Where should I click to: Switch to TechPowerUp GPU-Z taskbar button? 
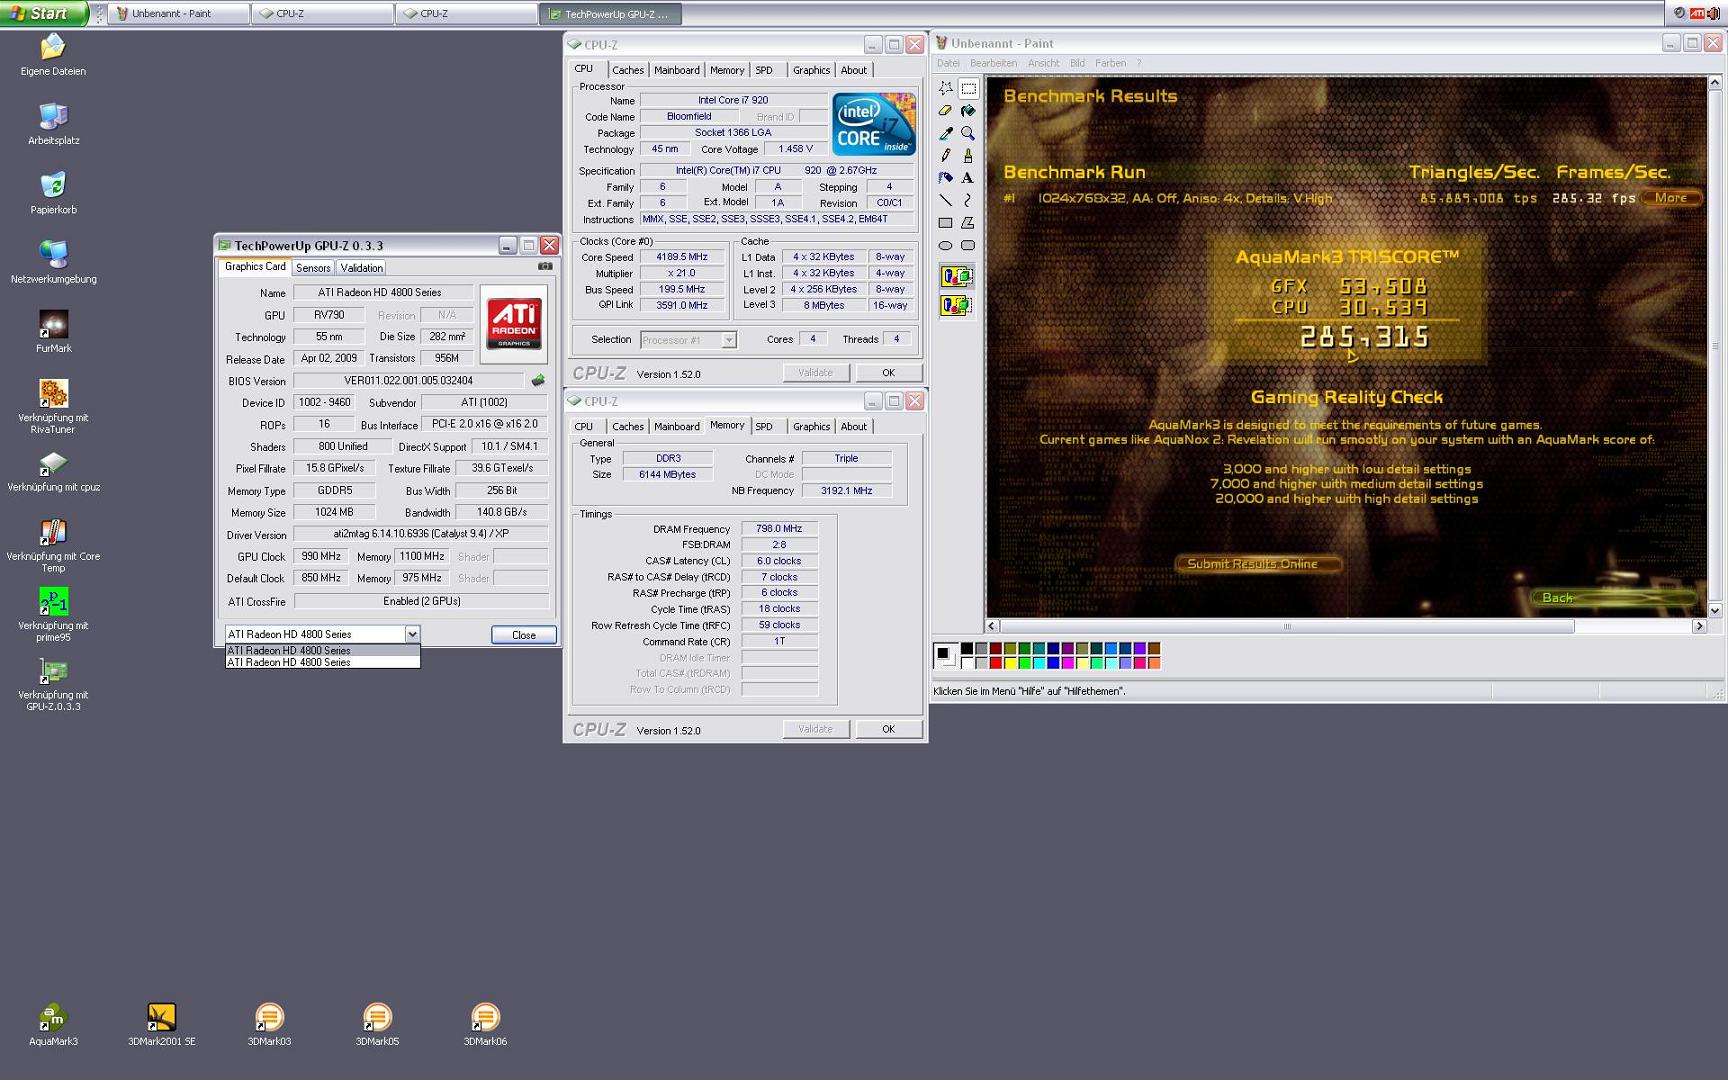(x=612, y=14)
